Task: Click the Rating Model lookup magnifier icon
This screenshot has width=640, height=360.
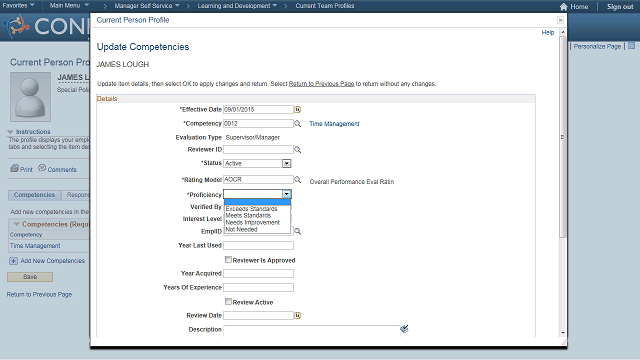Action: coord(298,180)
